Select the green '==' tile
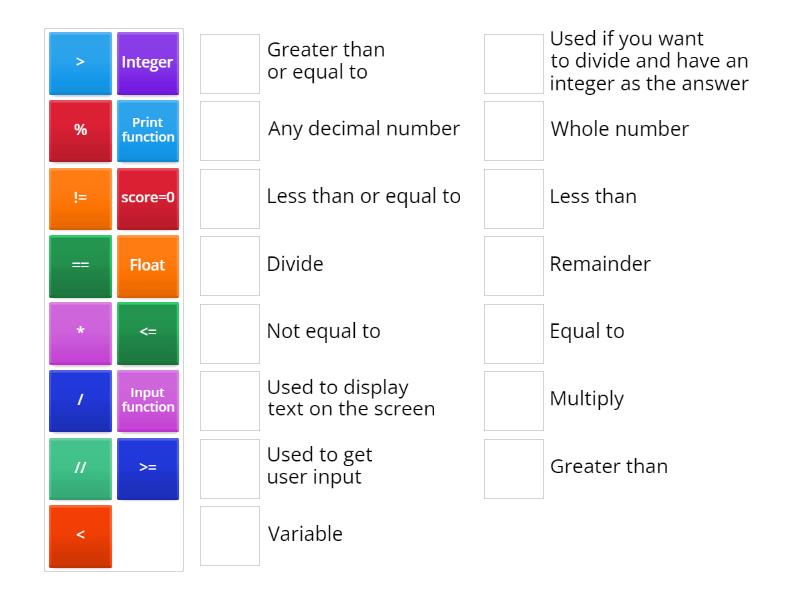 coord(80,266)
